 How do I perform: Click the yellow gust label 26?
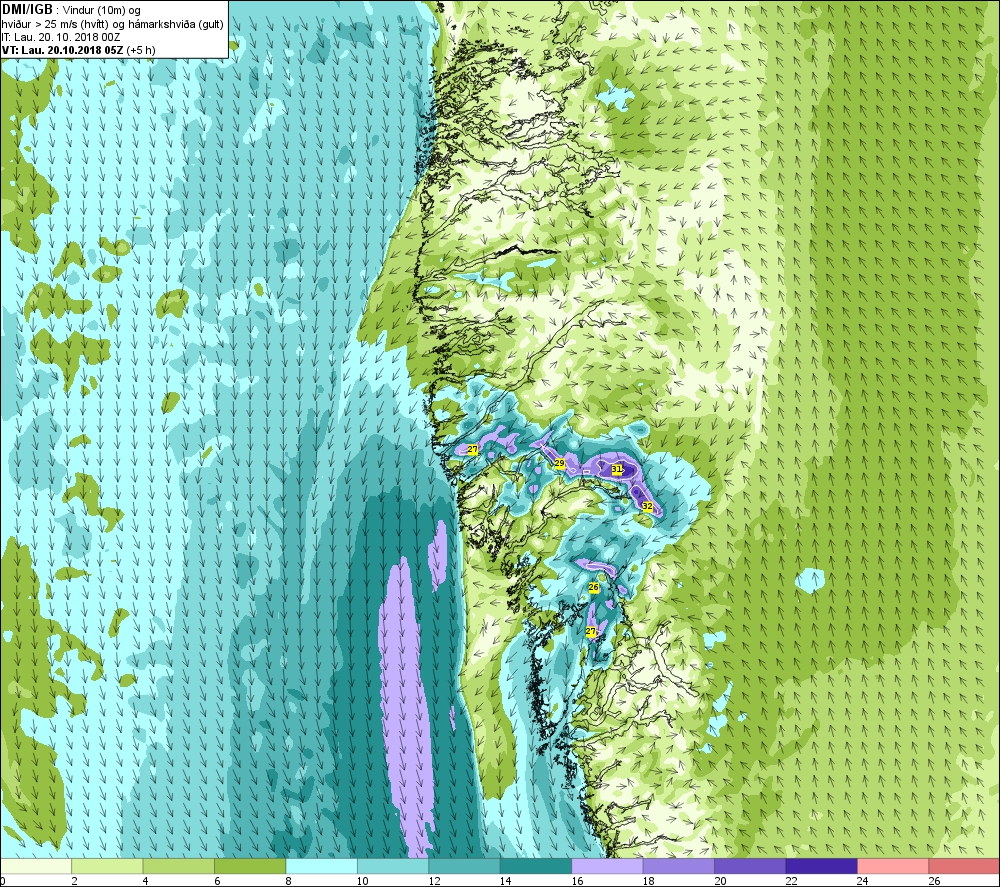pyautogui.click(x=594, y=587)
